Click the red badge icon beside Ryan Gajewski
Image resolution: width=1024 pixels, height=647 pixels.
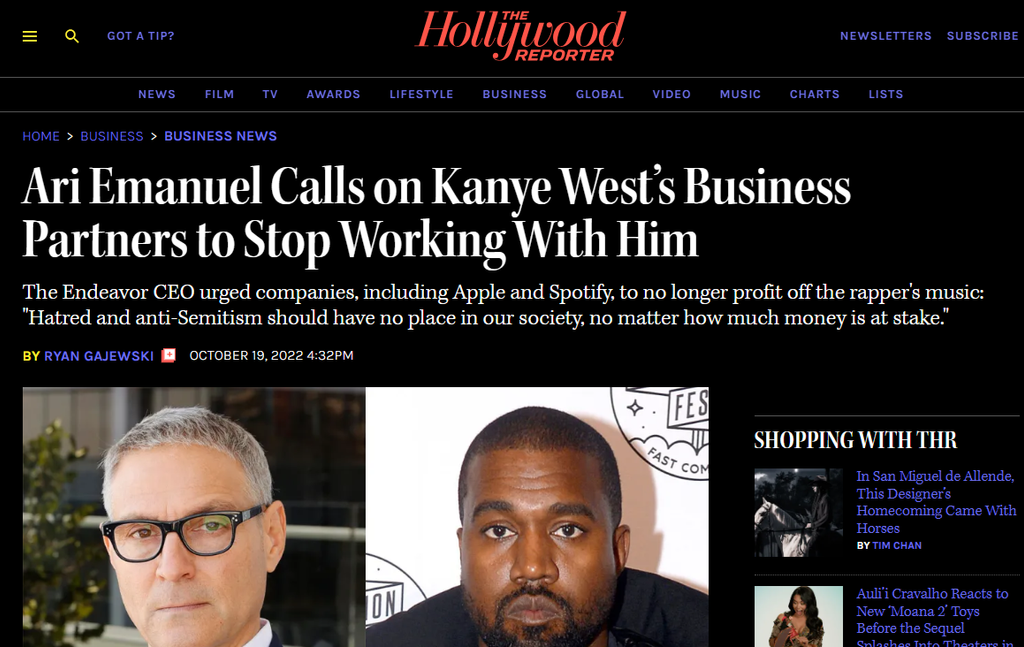point(168,355)
